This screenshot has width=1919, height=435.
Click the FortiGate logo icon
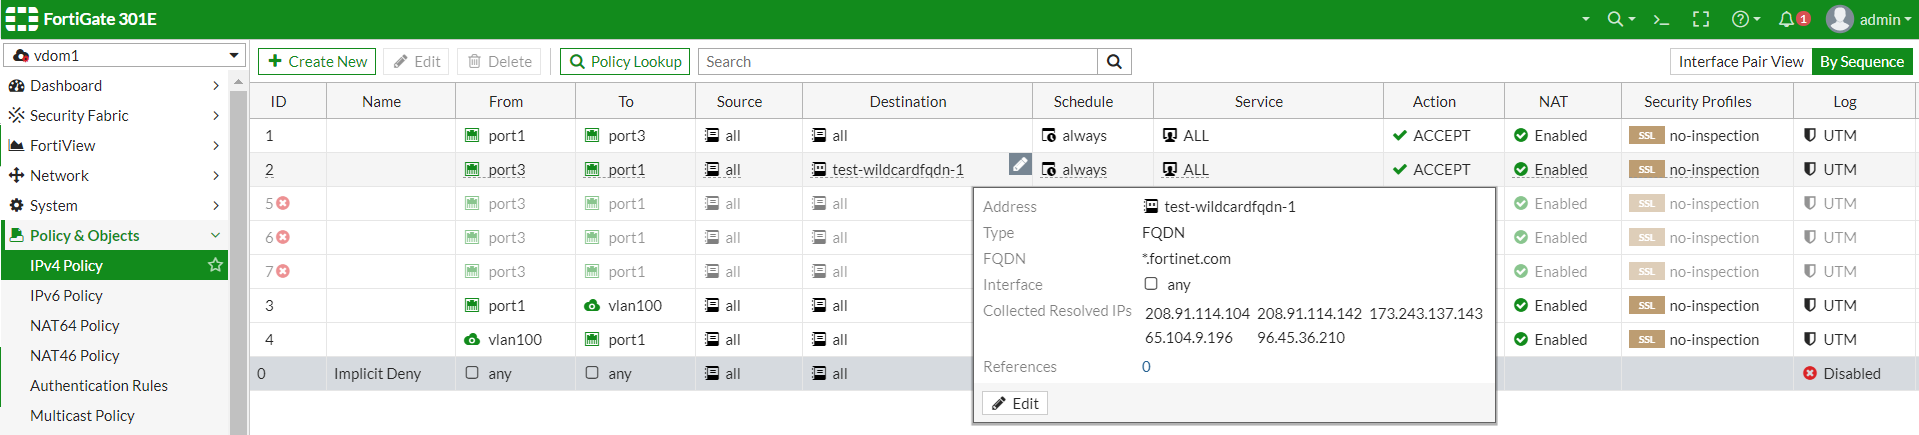(21, 19)
